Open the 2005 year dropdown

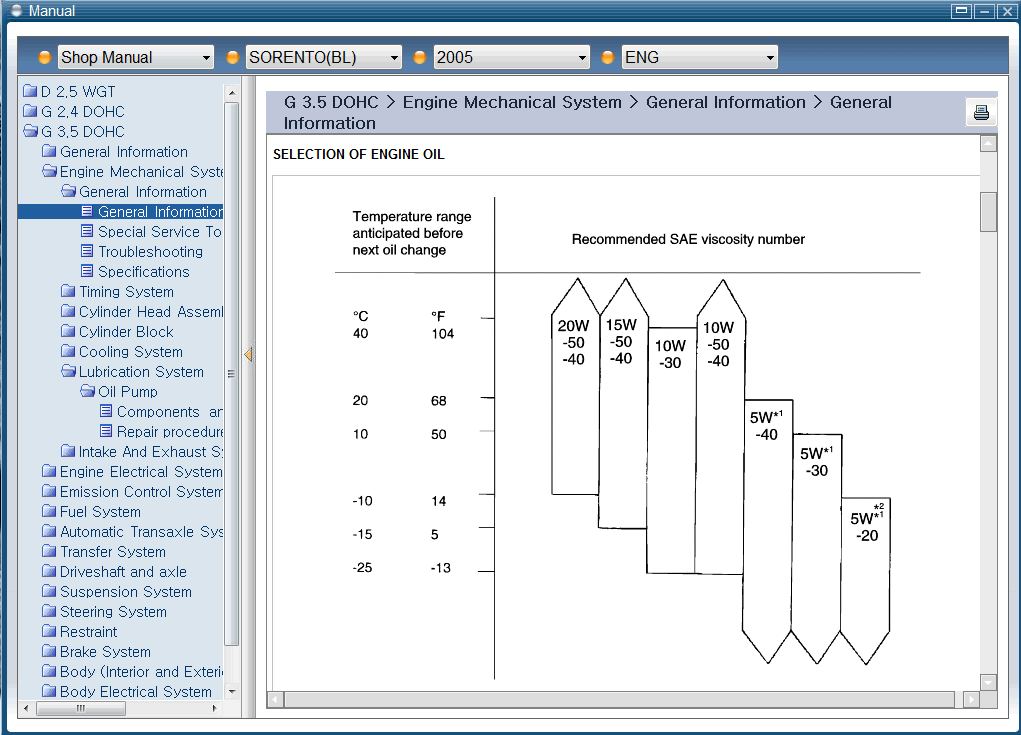coord(512,58)
